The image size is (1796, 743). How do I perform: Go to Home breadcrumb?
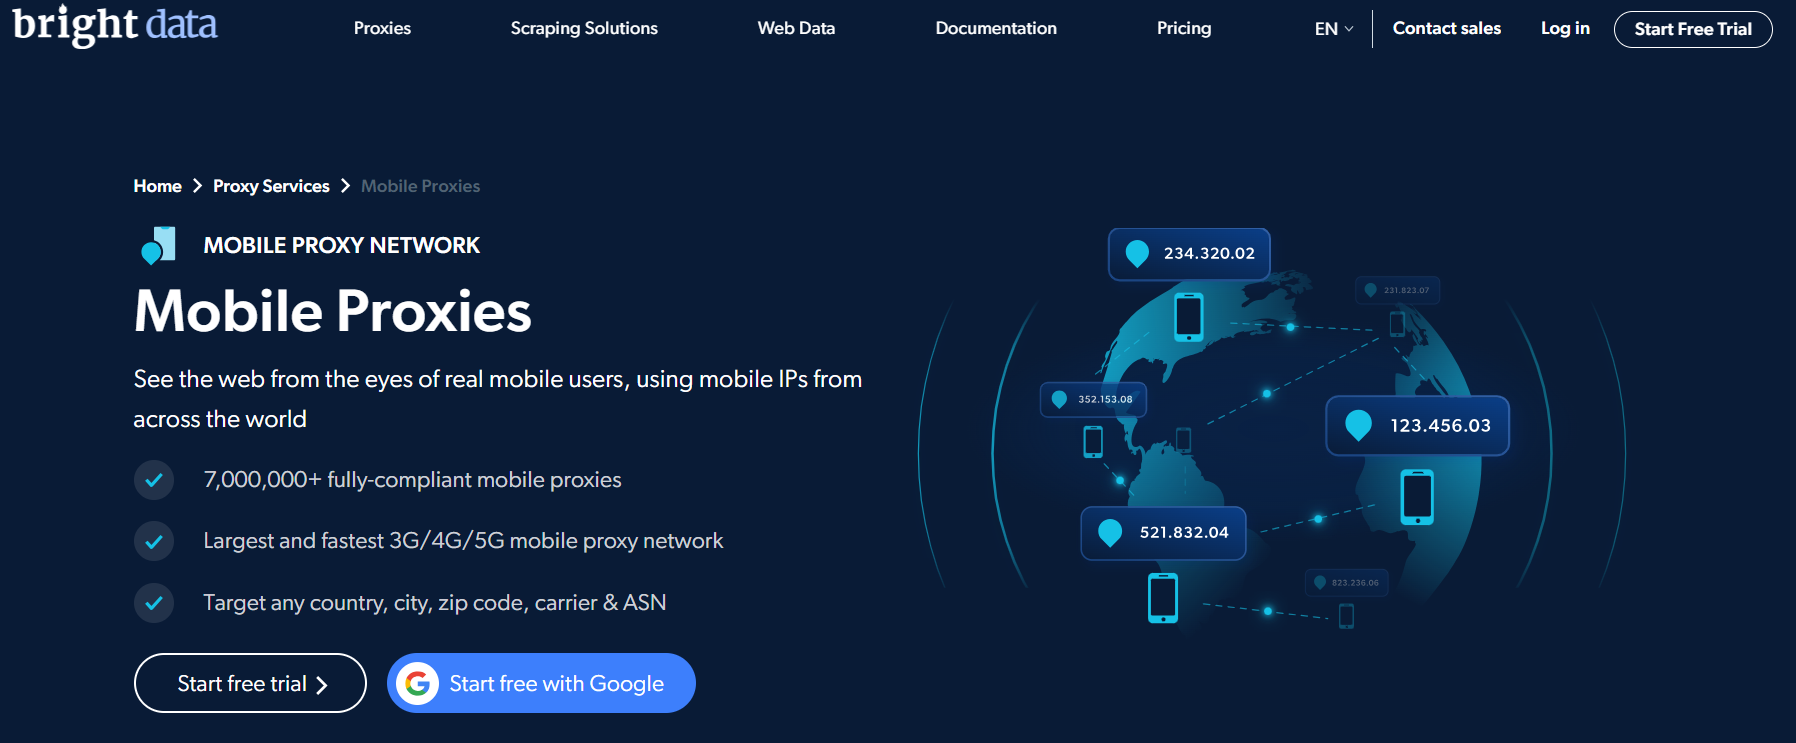(158, 186)
